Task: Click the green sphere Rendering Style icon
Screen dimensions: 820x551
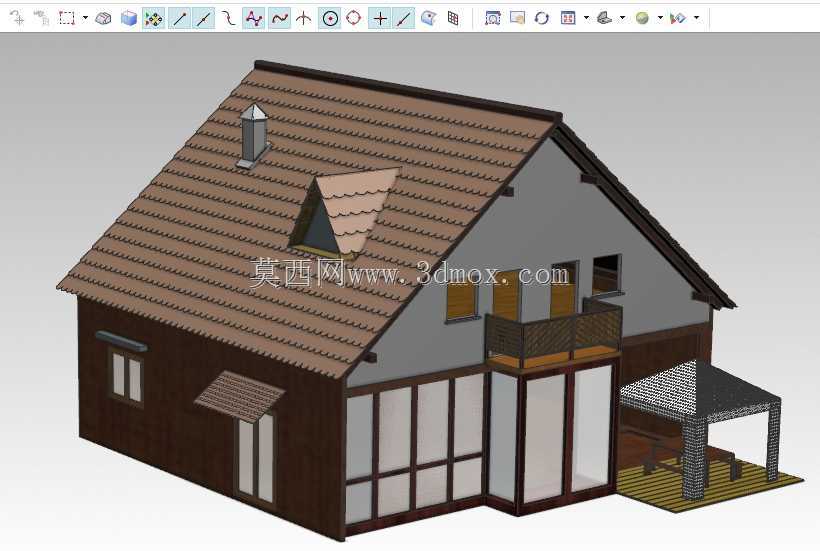Action: coord(642,18)
